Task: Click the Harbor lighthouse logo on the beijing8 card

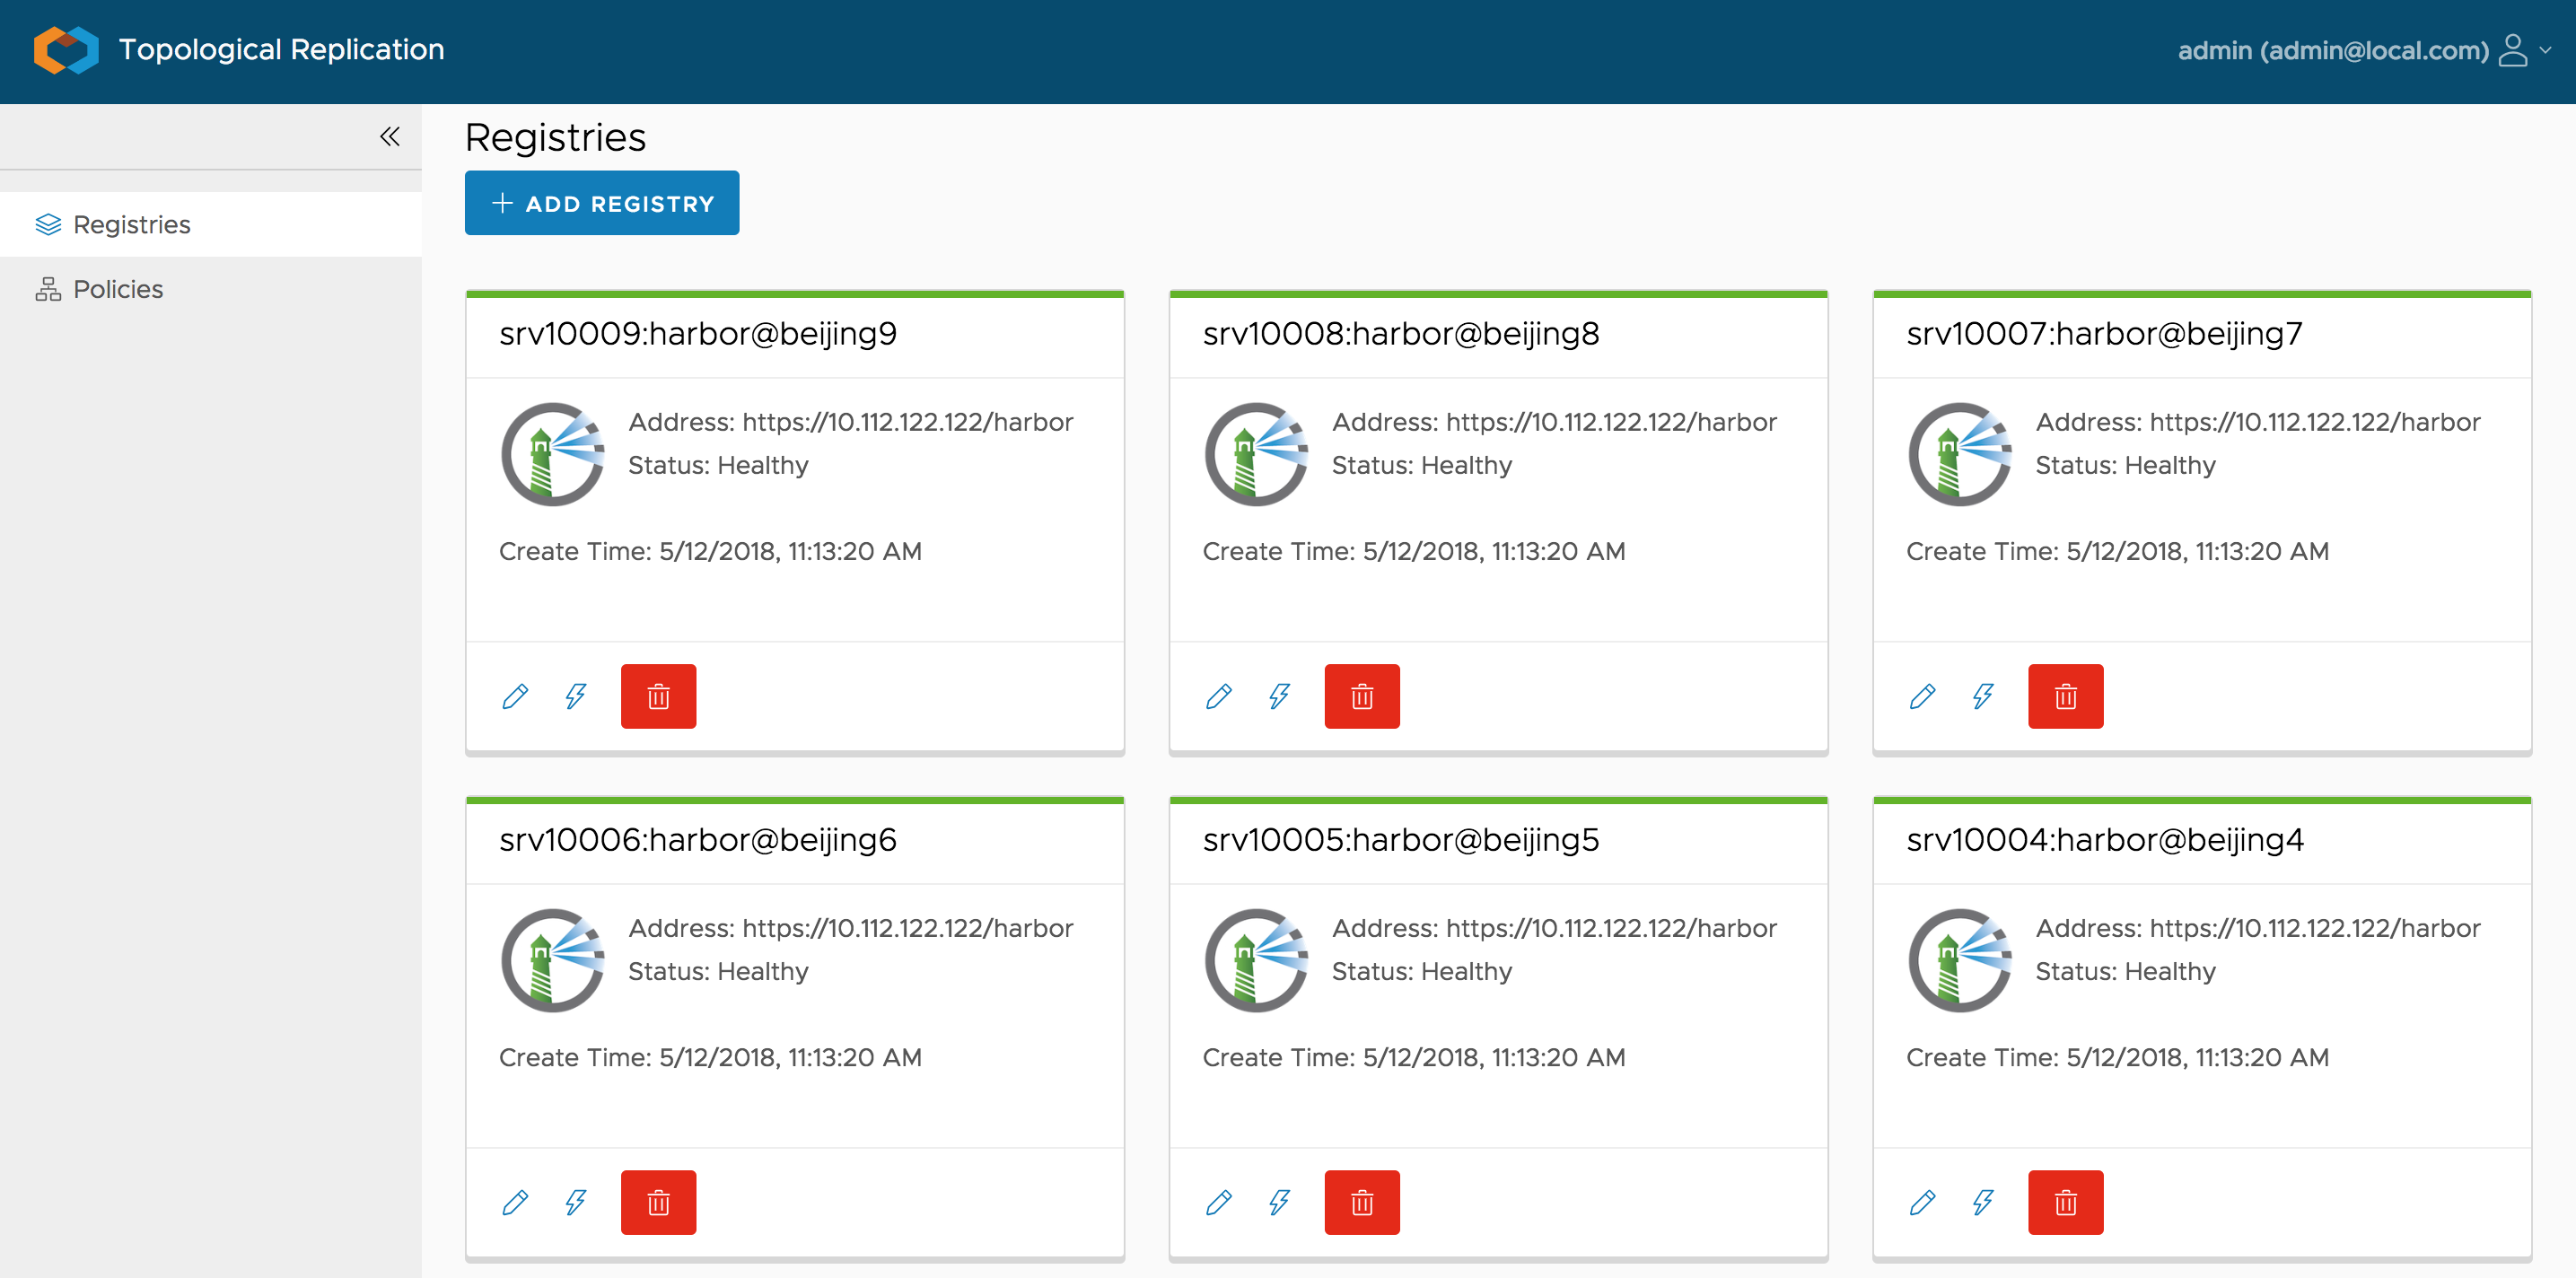Action: point(1257,454)
